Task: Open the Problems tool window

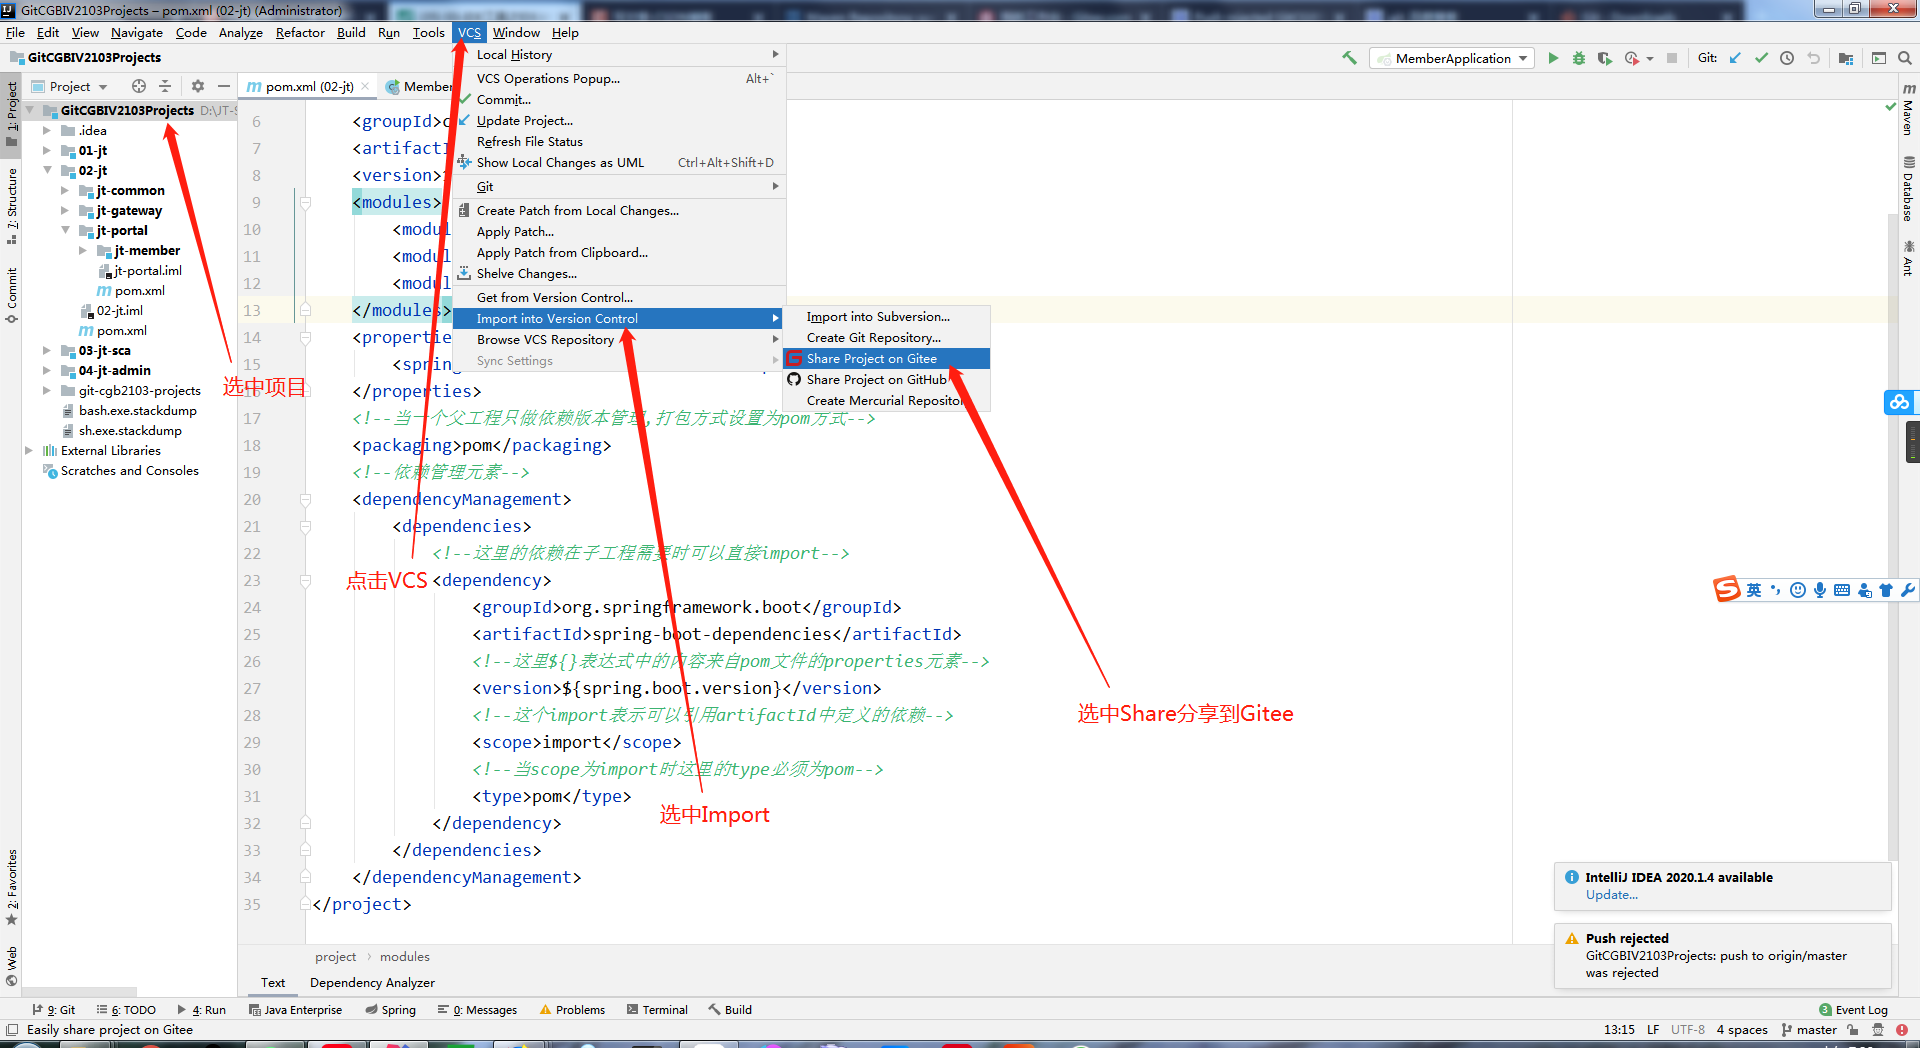Action: pos(572,1010)
